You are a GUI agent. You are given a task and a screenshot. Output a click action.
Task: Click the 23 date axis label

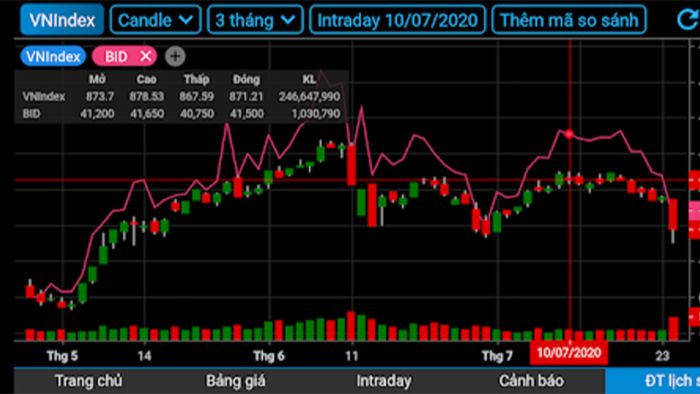pos(662,356)
